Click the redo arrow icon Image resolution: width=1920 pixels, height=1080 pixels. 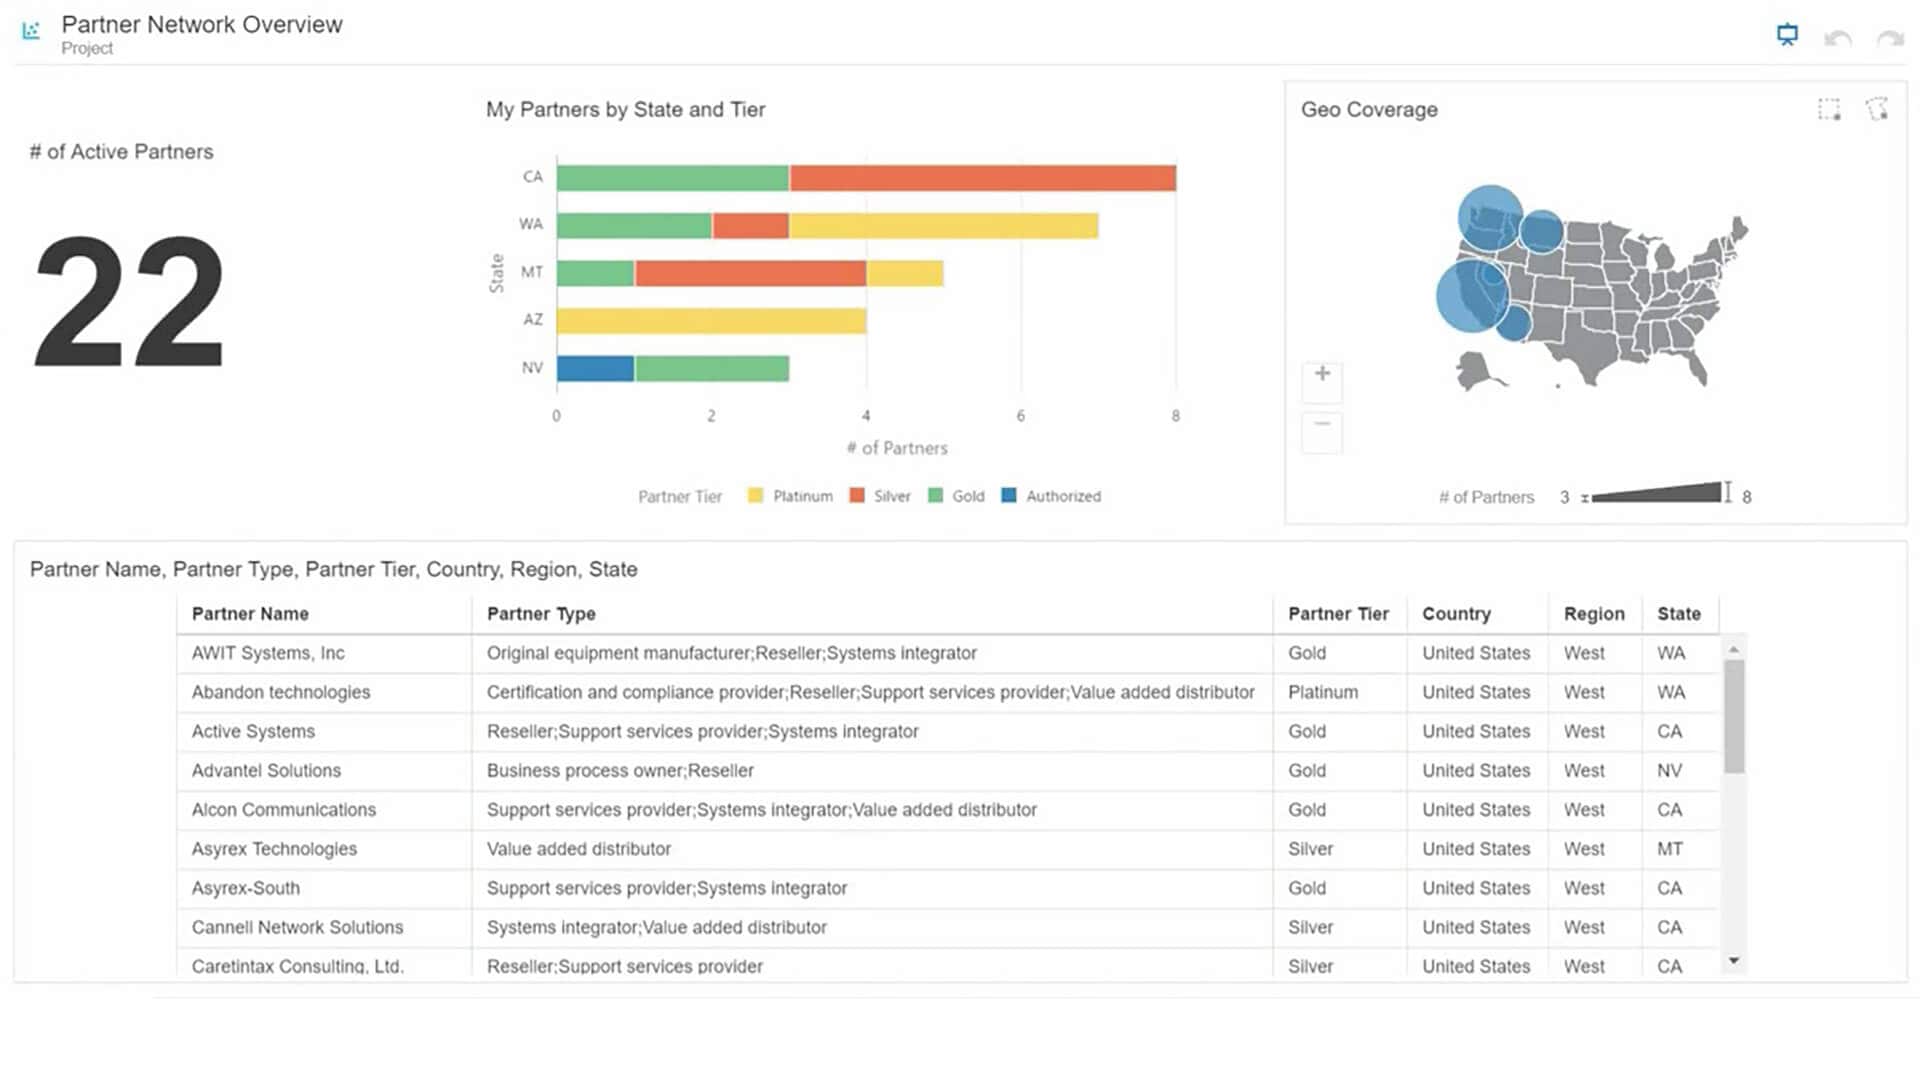pos(1890,38)
